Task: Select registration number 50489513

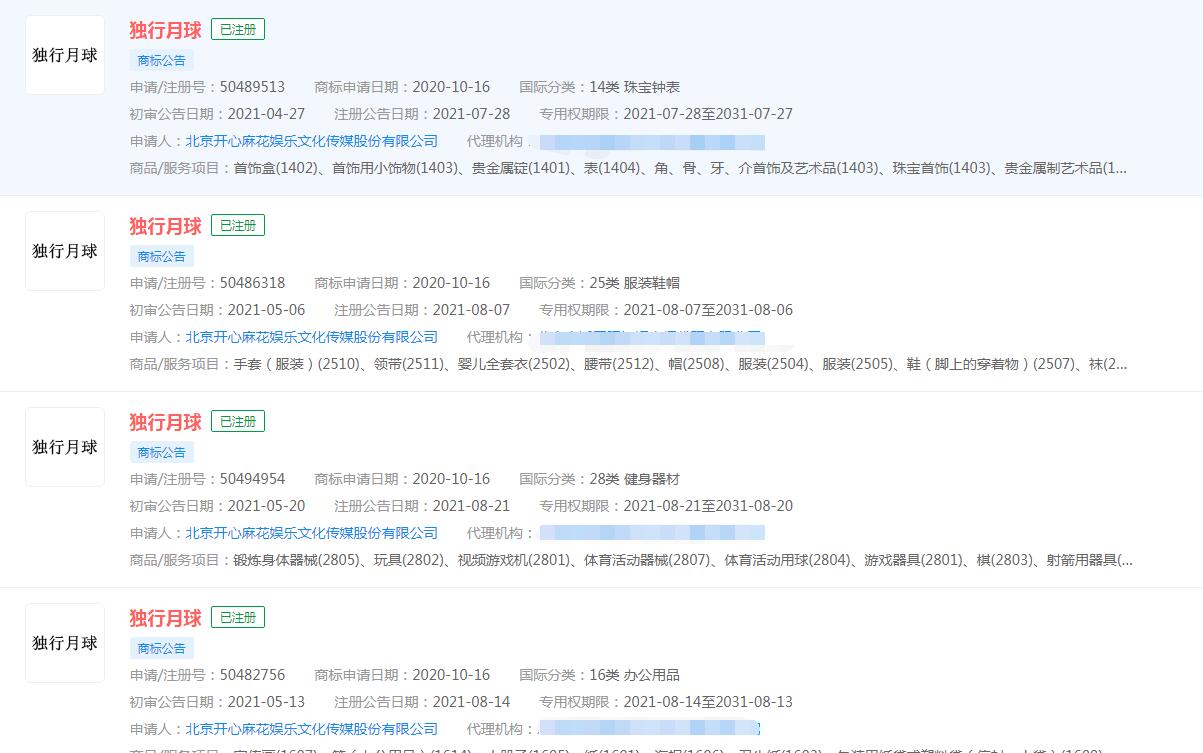Action: [252, 87]
